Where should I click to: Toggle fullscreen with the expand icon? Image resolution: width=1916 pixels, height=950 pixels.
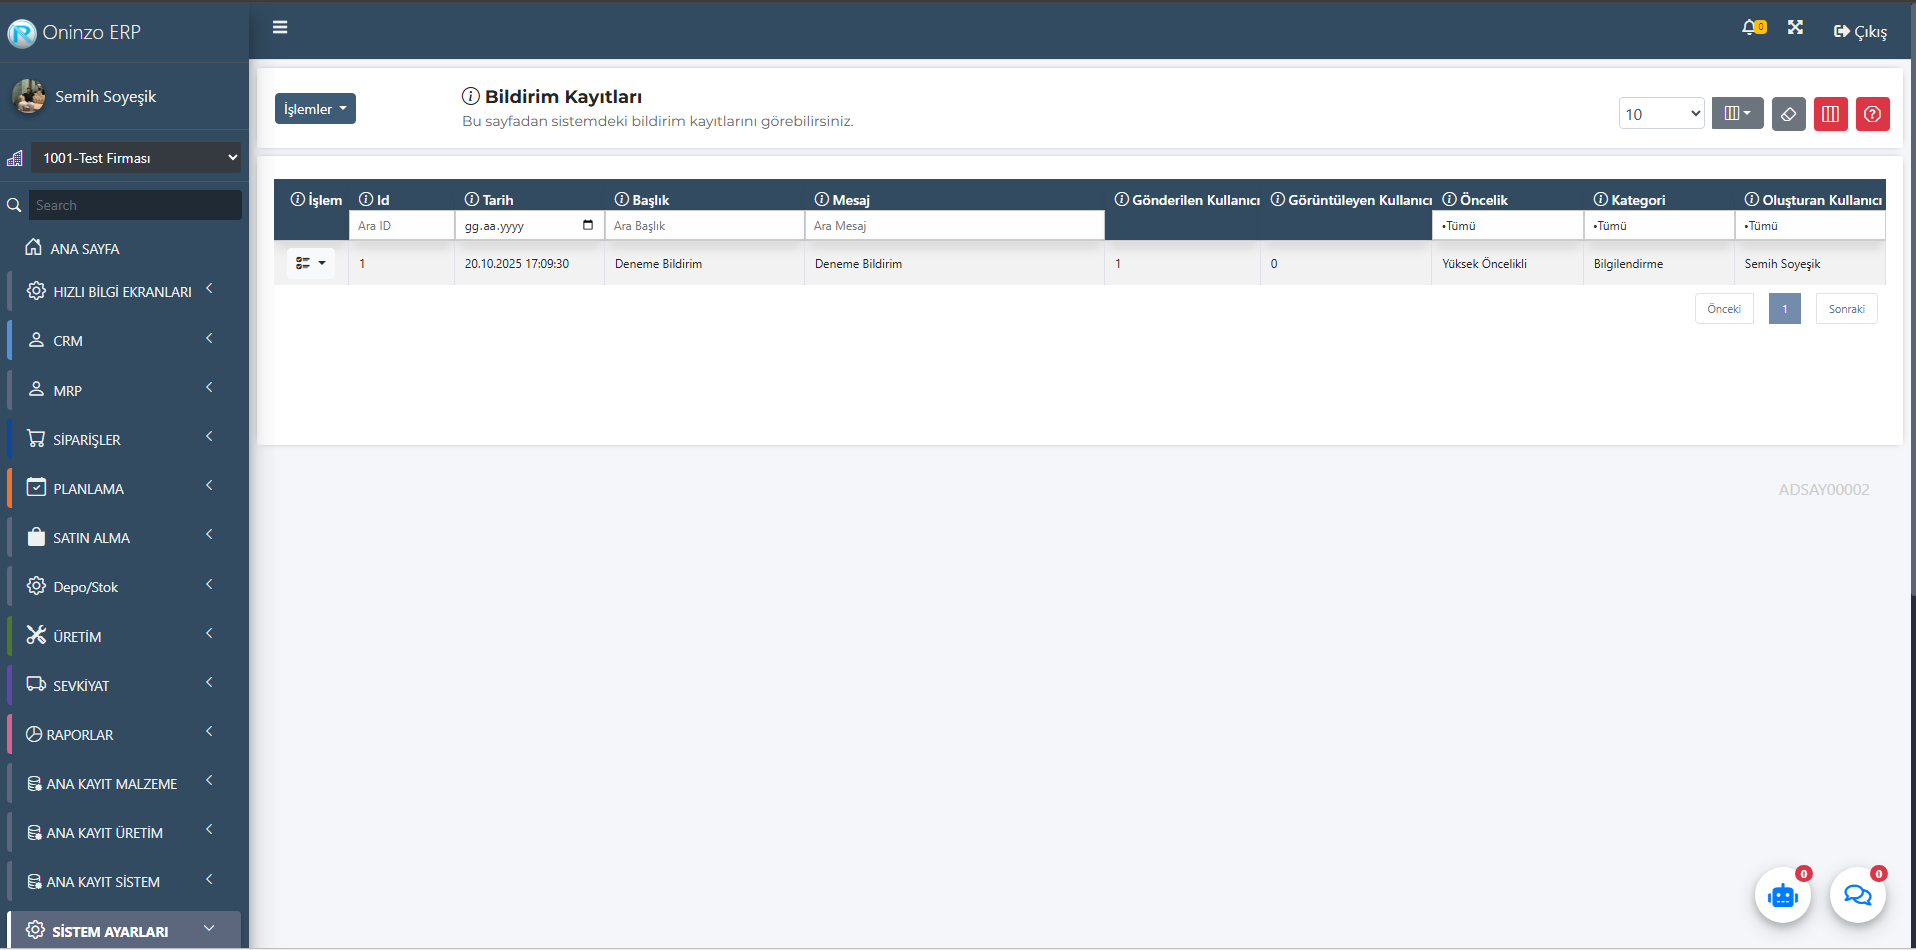point(1795,28)
